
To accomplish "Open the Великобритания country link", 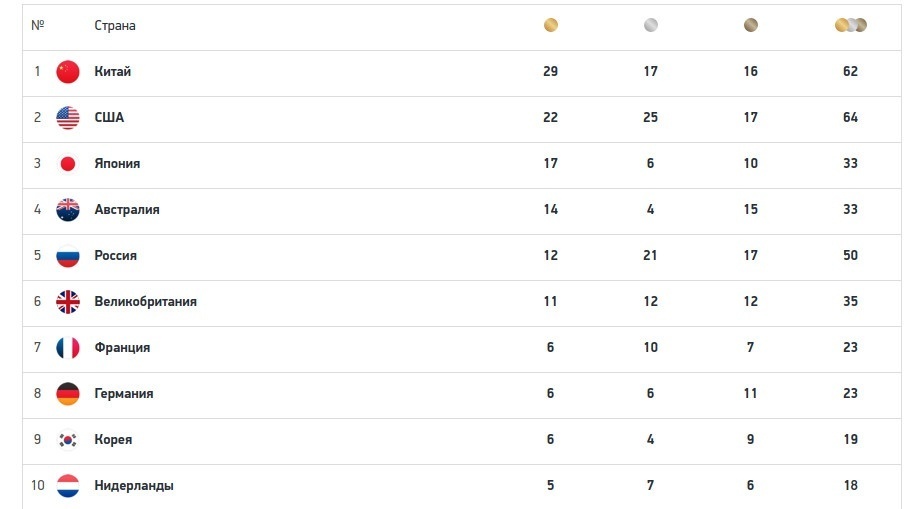I will (x=145, y=302).
